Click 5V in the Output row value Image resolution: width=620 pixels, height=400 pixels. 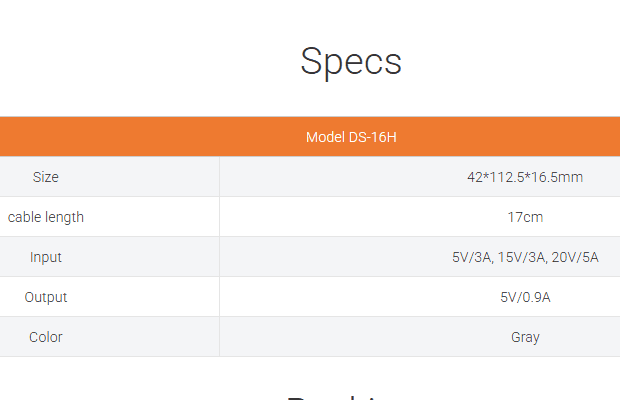click(x=509, y=297)
